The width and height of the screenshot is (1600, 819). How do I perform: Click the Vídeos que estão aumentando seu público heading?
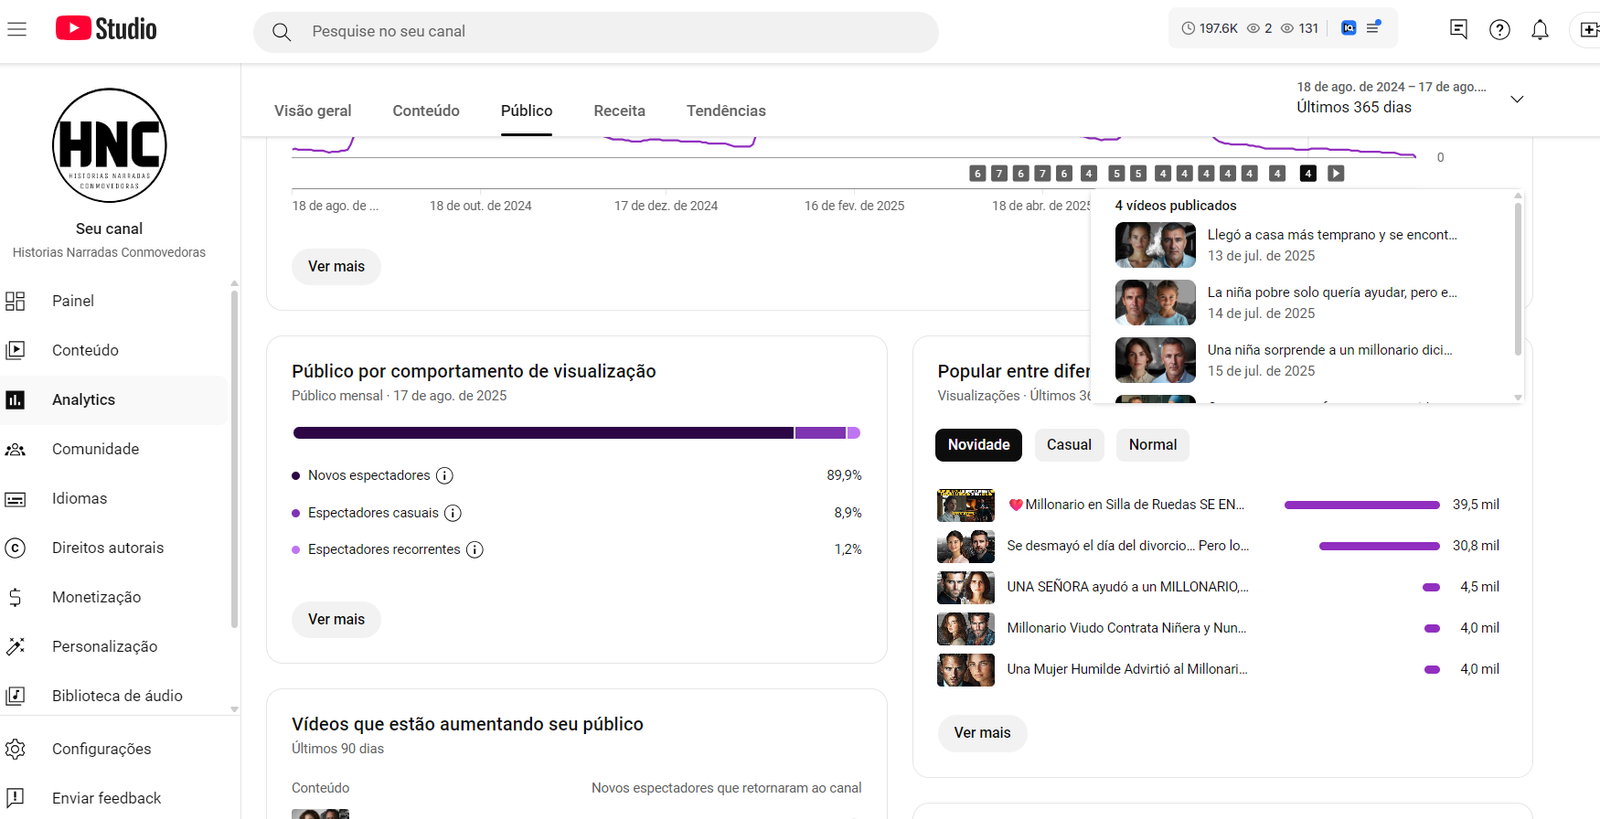click(467, 724)
